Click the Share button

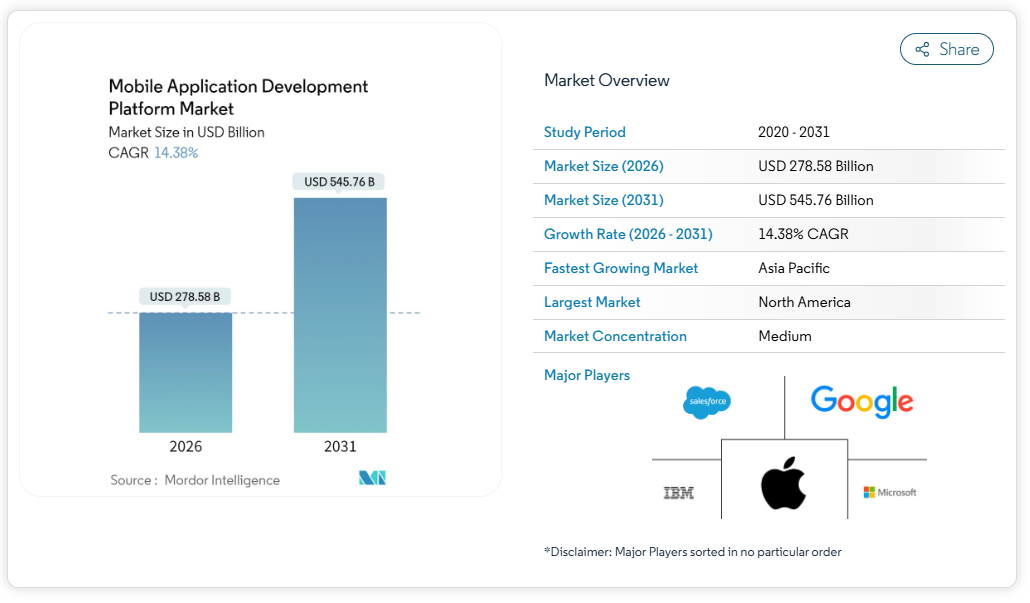[946, 49]
